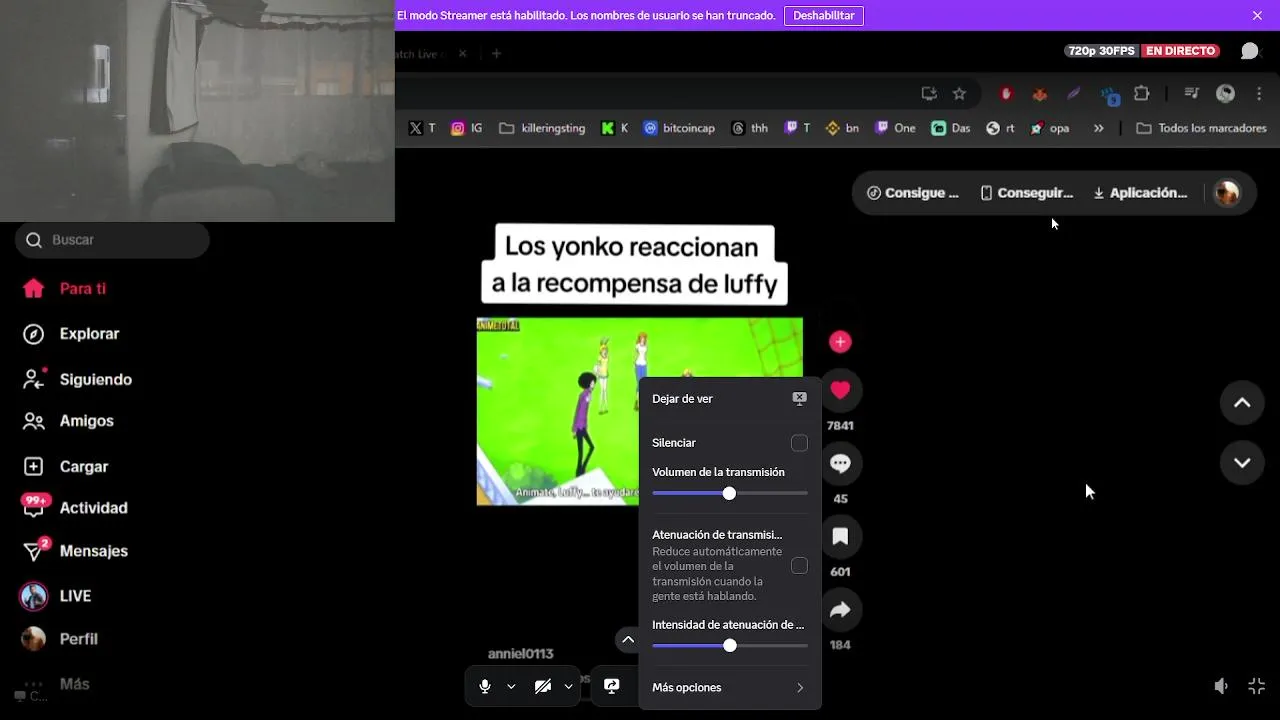Share the video with arrow icon
Viewport: 1280px width, 720px height.
click(x=840, y=610)
